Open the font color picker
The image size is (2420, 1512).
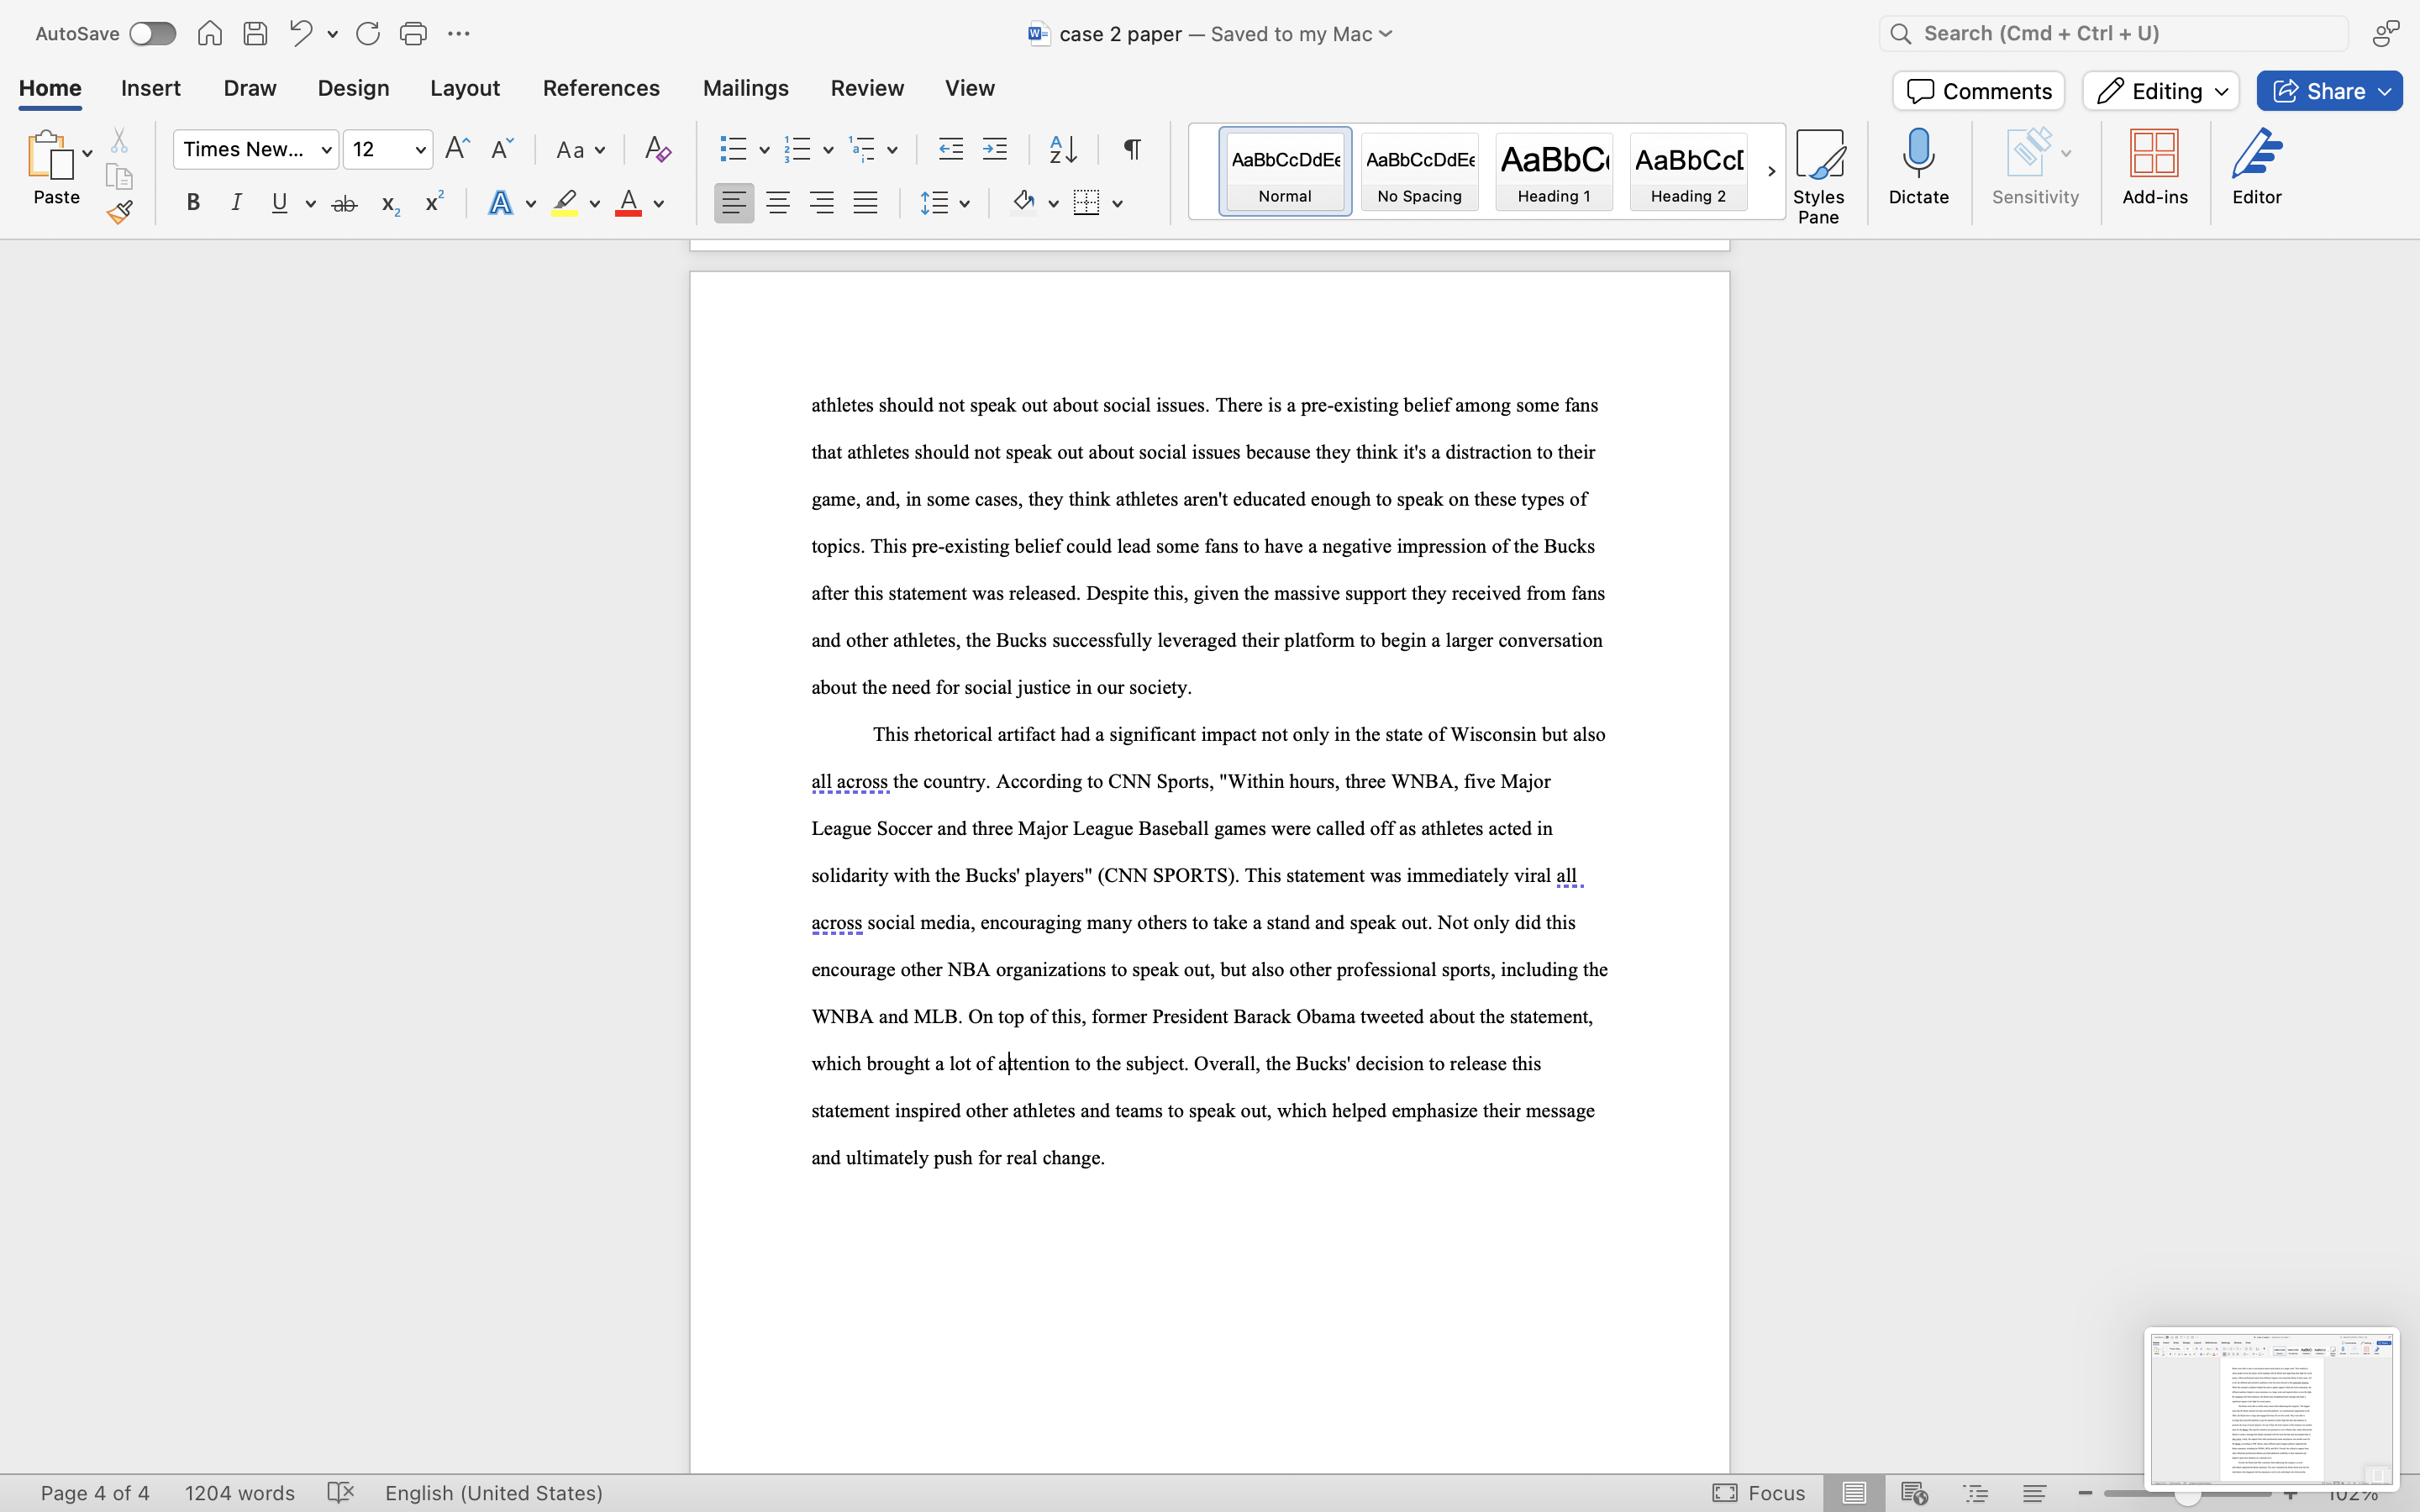pos(657,203)
